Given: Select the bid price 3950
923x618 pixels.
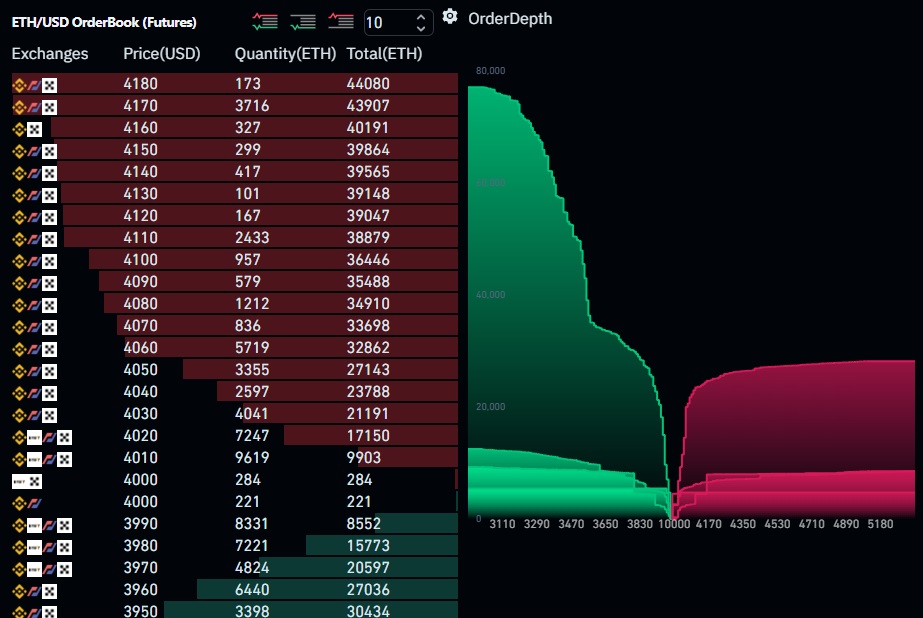Looking at the screenshot, I should click(x=141, y=611).
